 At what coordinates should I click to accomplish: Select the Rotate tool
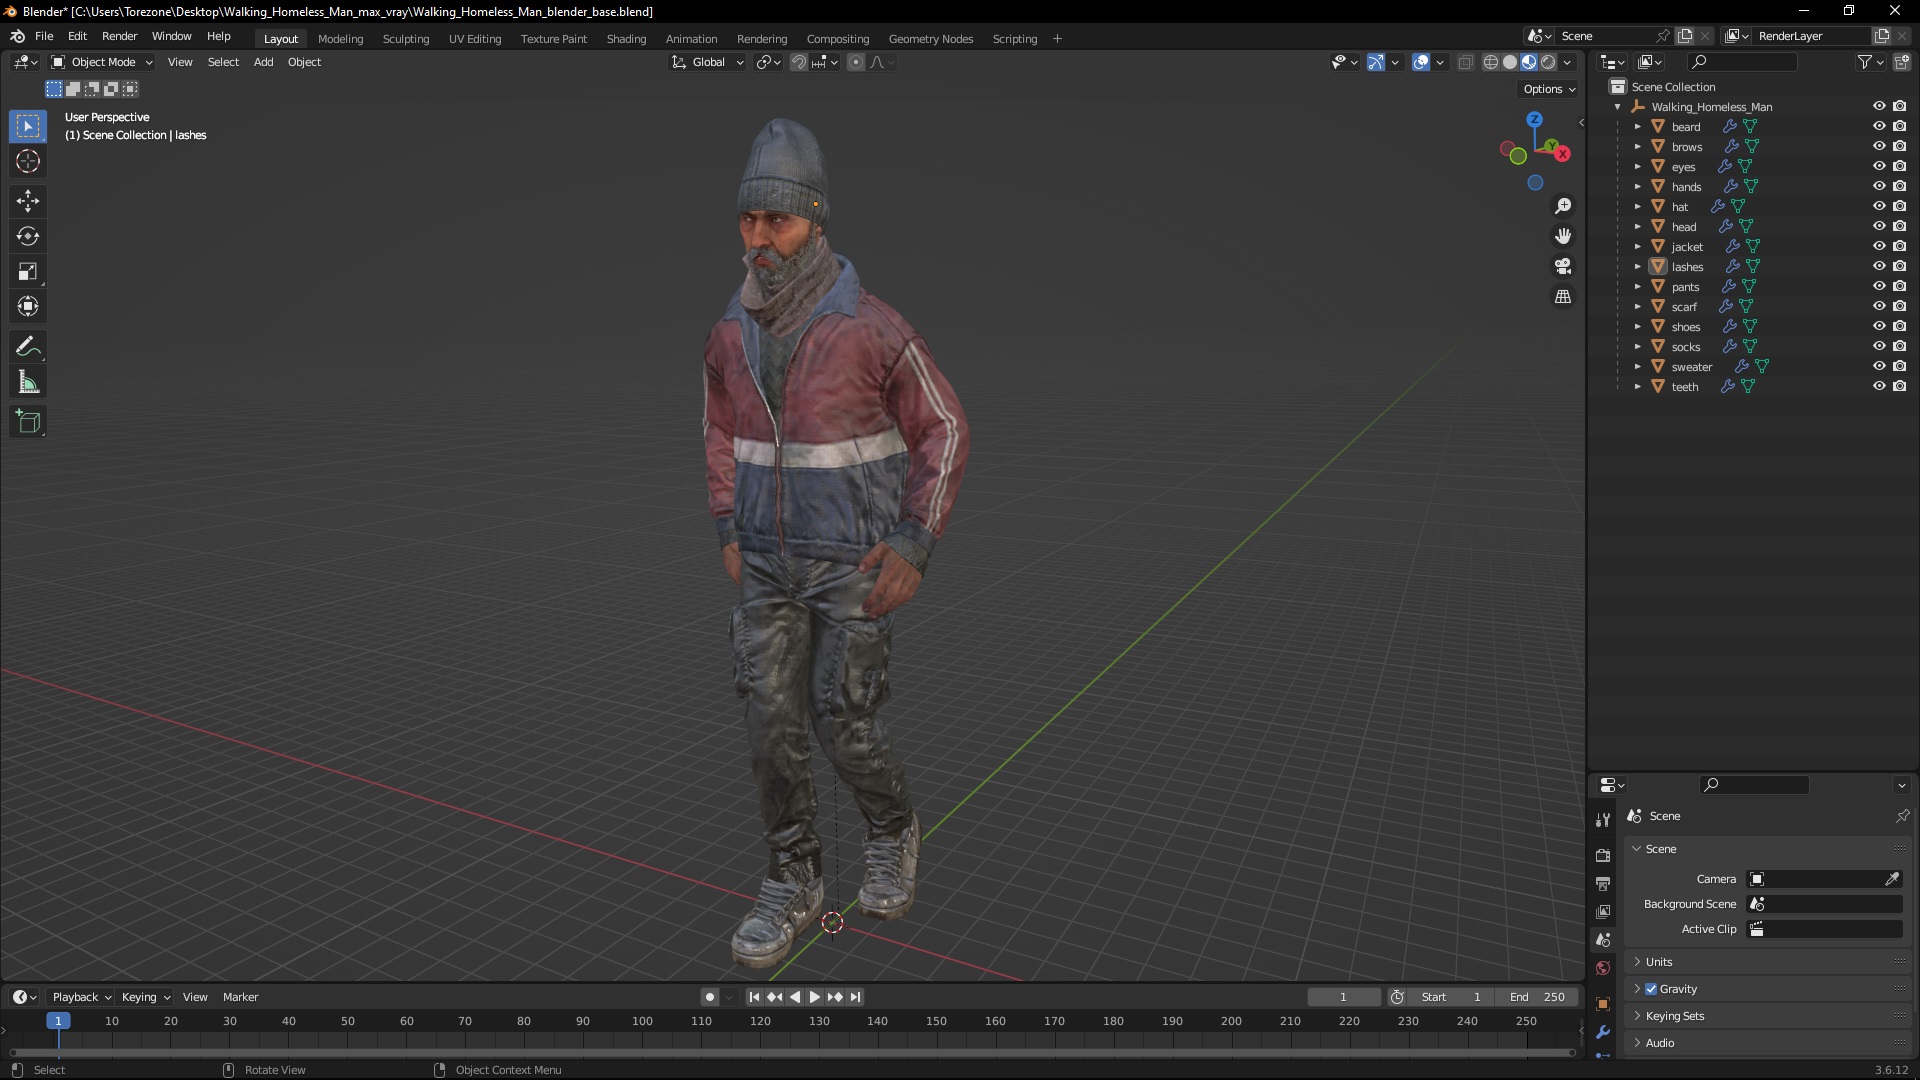(28, 236)
